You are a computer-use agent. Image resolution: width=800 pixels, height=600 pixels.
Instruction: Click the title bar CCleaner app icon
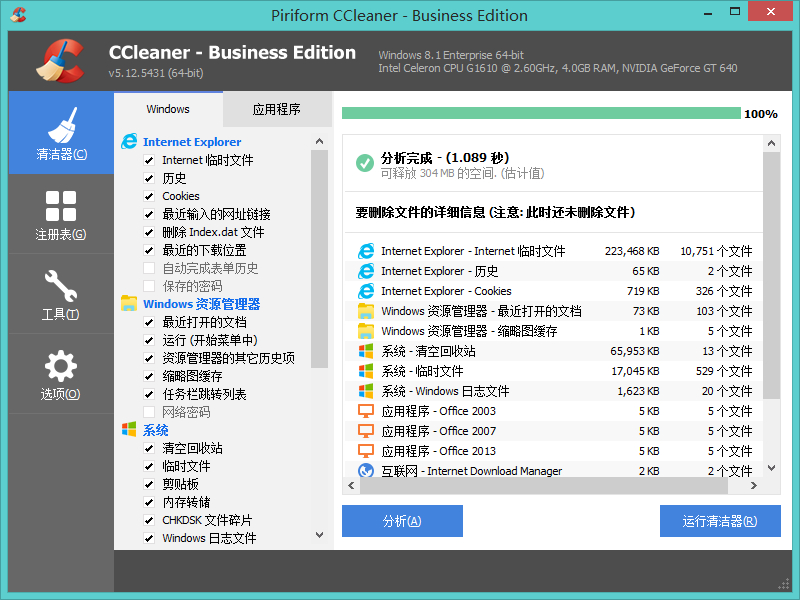tap(18, 15)
